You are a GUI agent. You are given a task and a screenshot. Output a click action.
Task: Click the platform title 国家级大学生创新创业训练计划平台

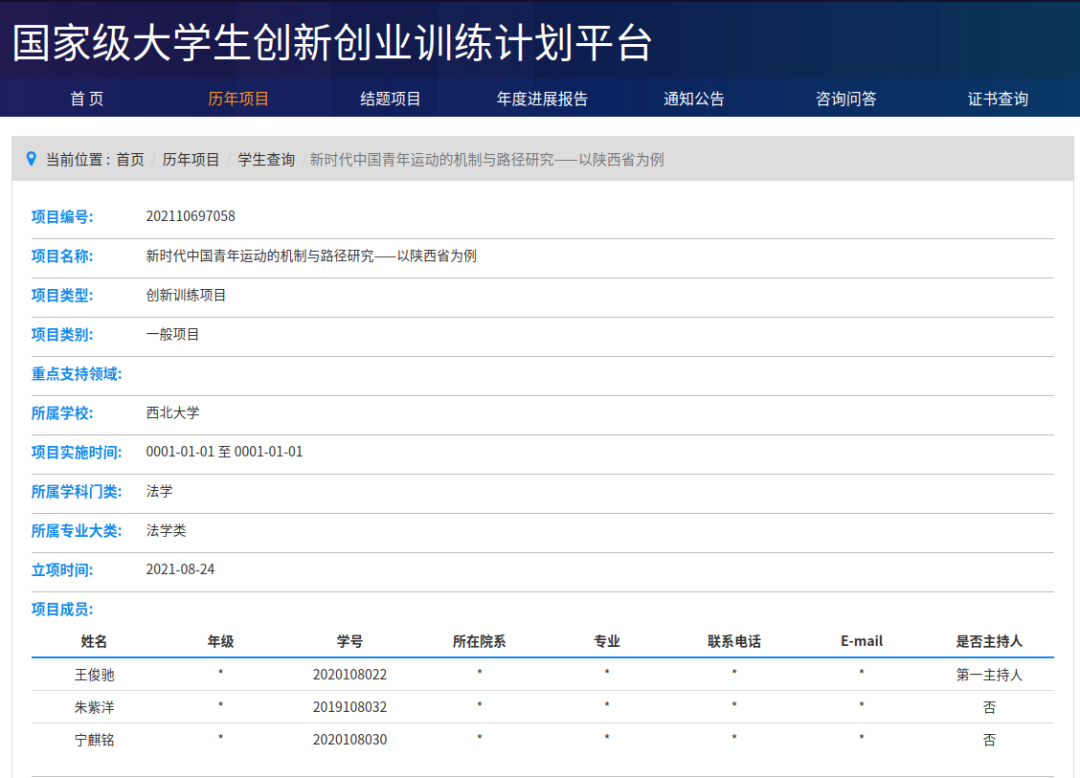332,43
